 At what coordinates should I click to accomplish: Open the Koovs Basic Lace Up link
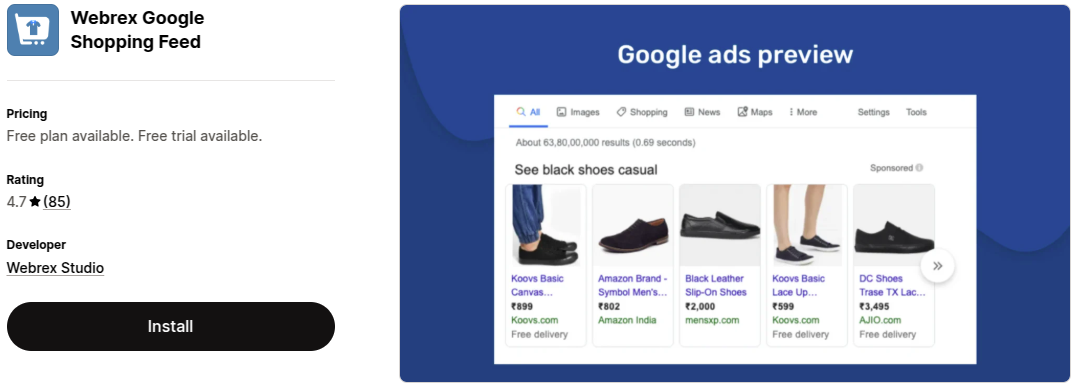coord(798,285)
